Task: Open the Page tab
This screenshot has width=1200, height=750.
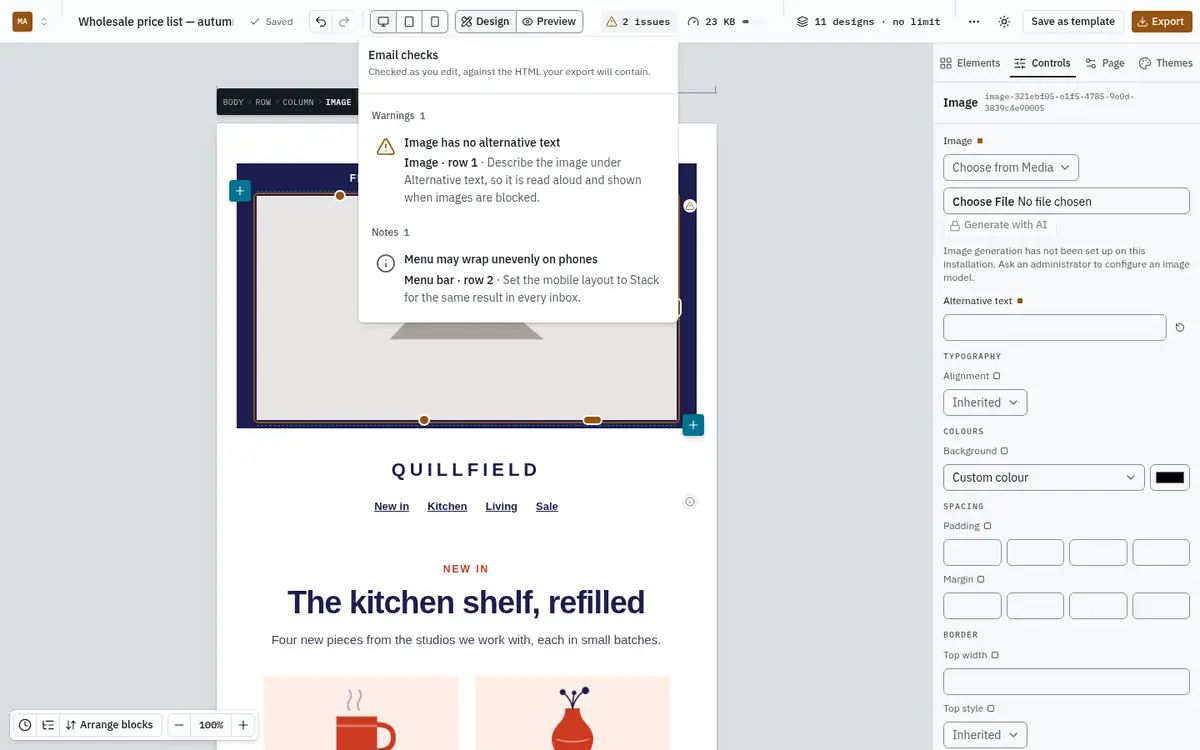Action: coord(1105,63)
